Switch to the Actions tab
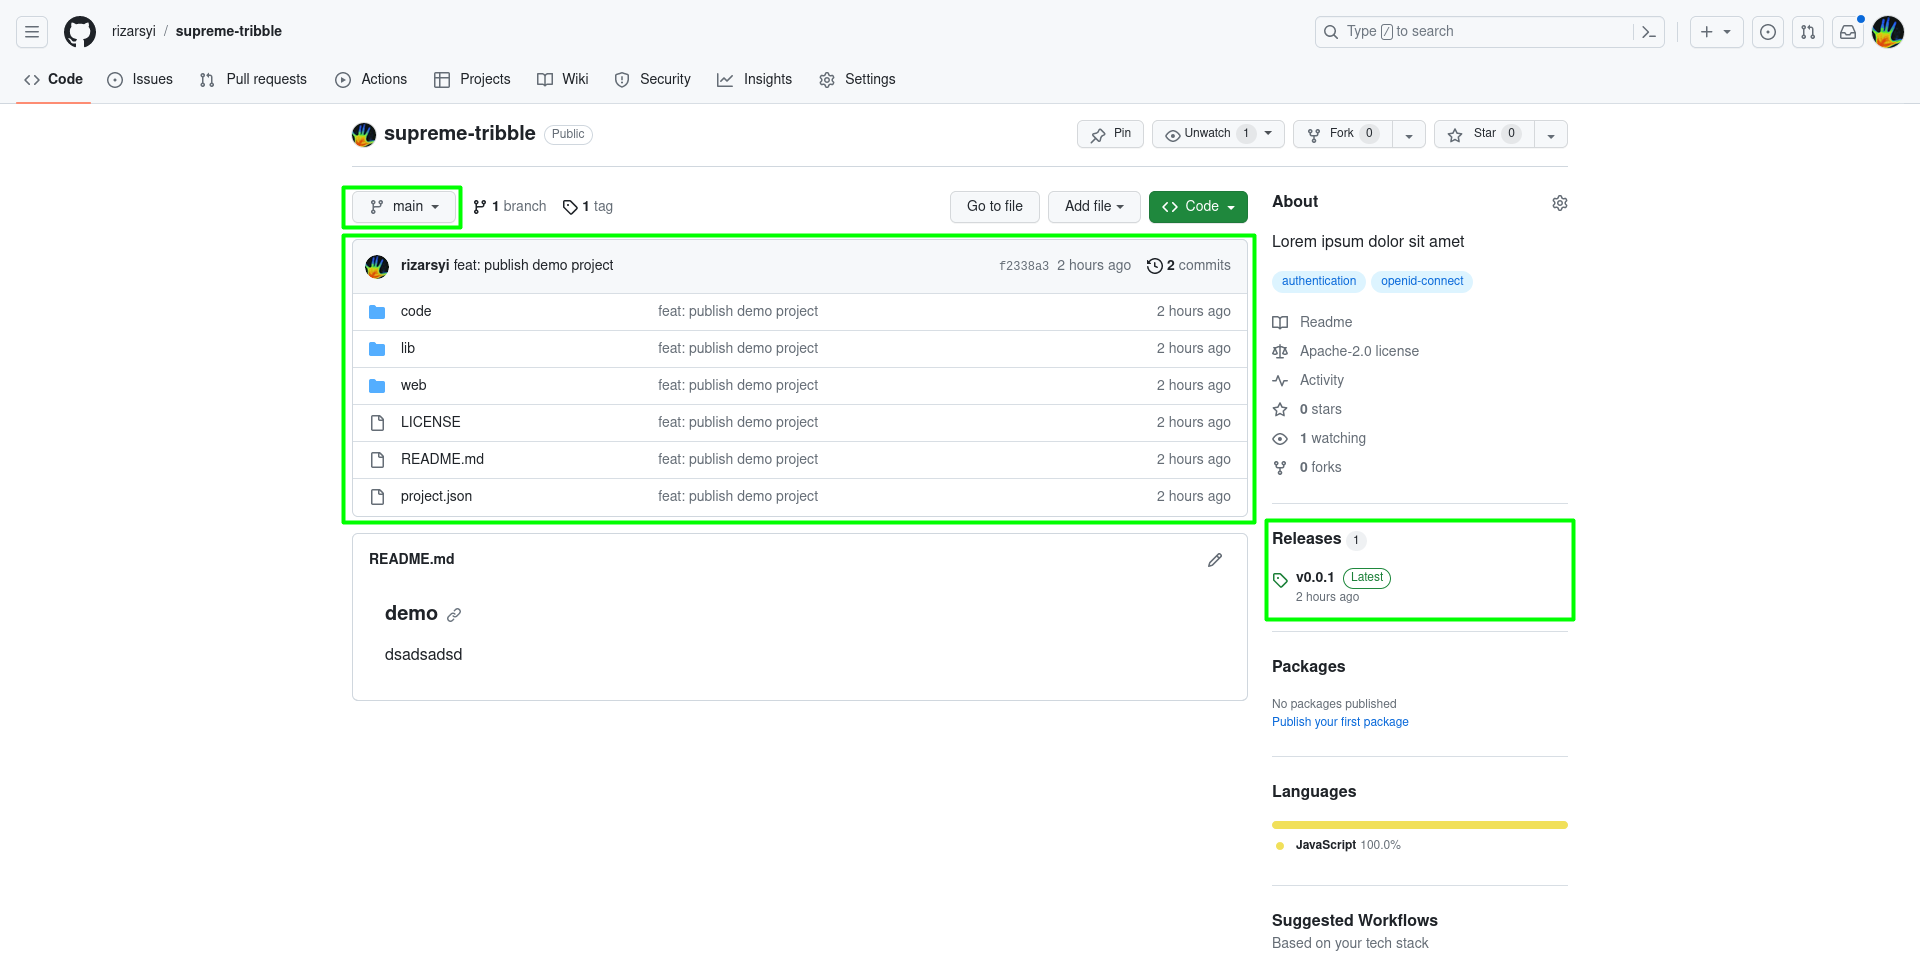This screenshot has width=1920, height=968. tap(371, 79)
